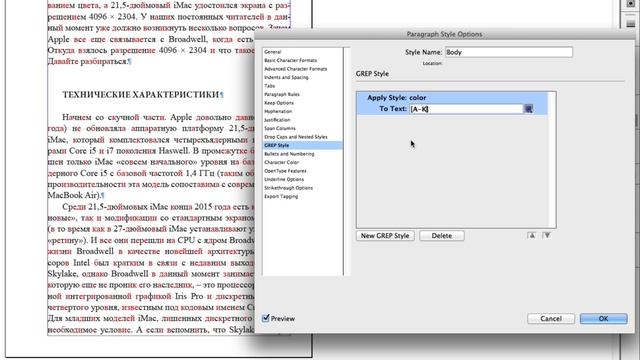This screenshot has height=360, width=640.
Task: Go to Character Color section
Action: (281, 162)
